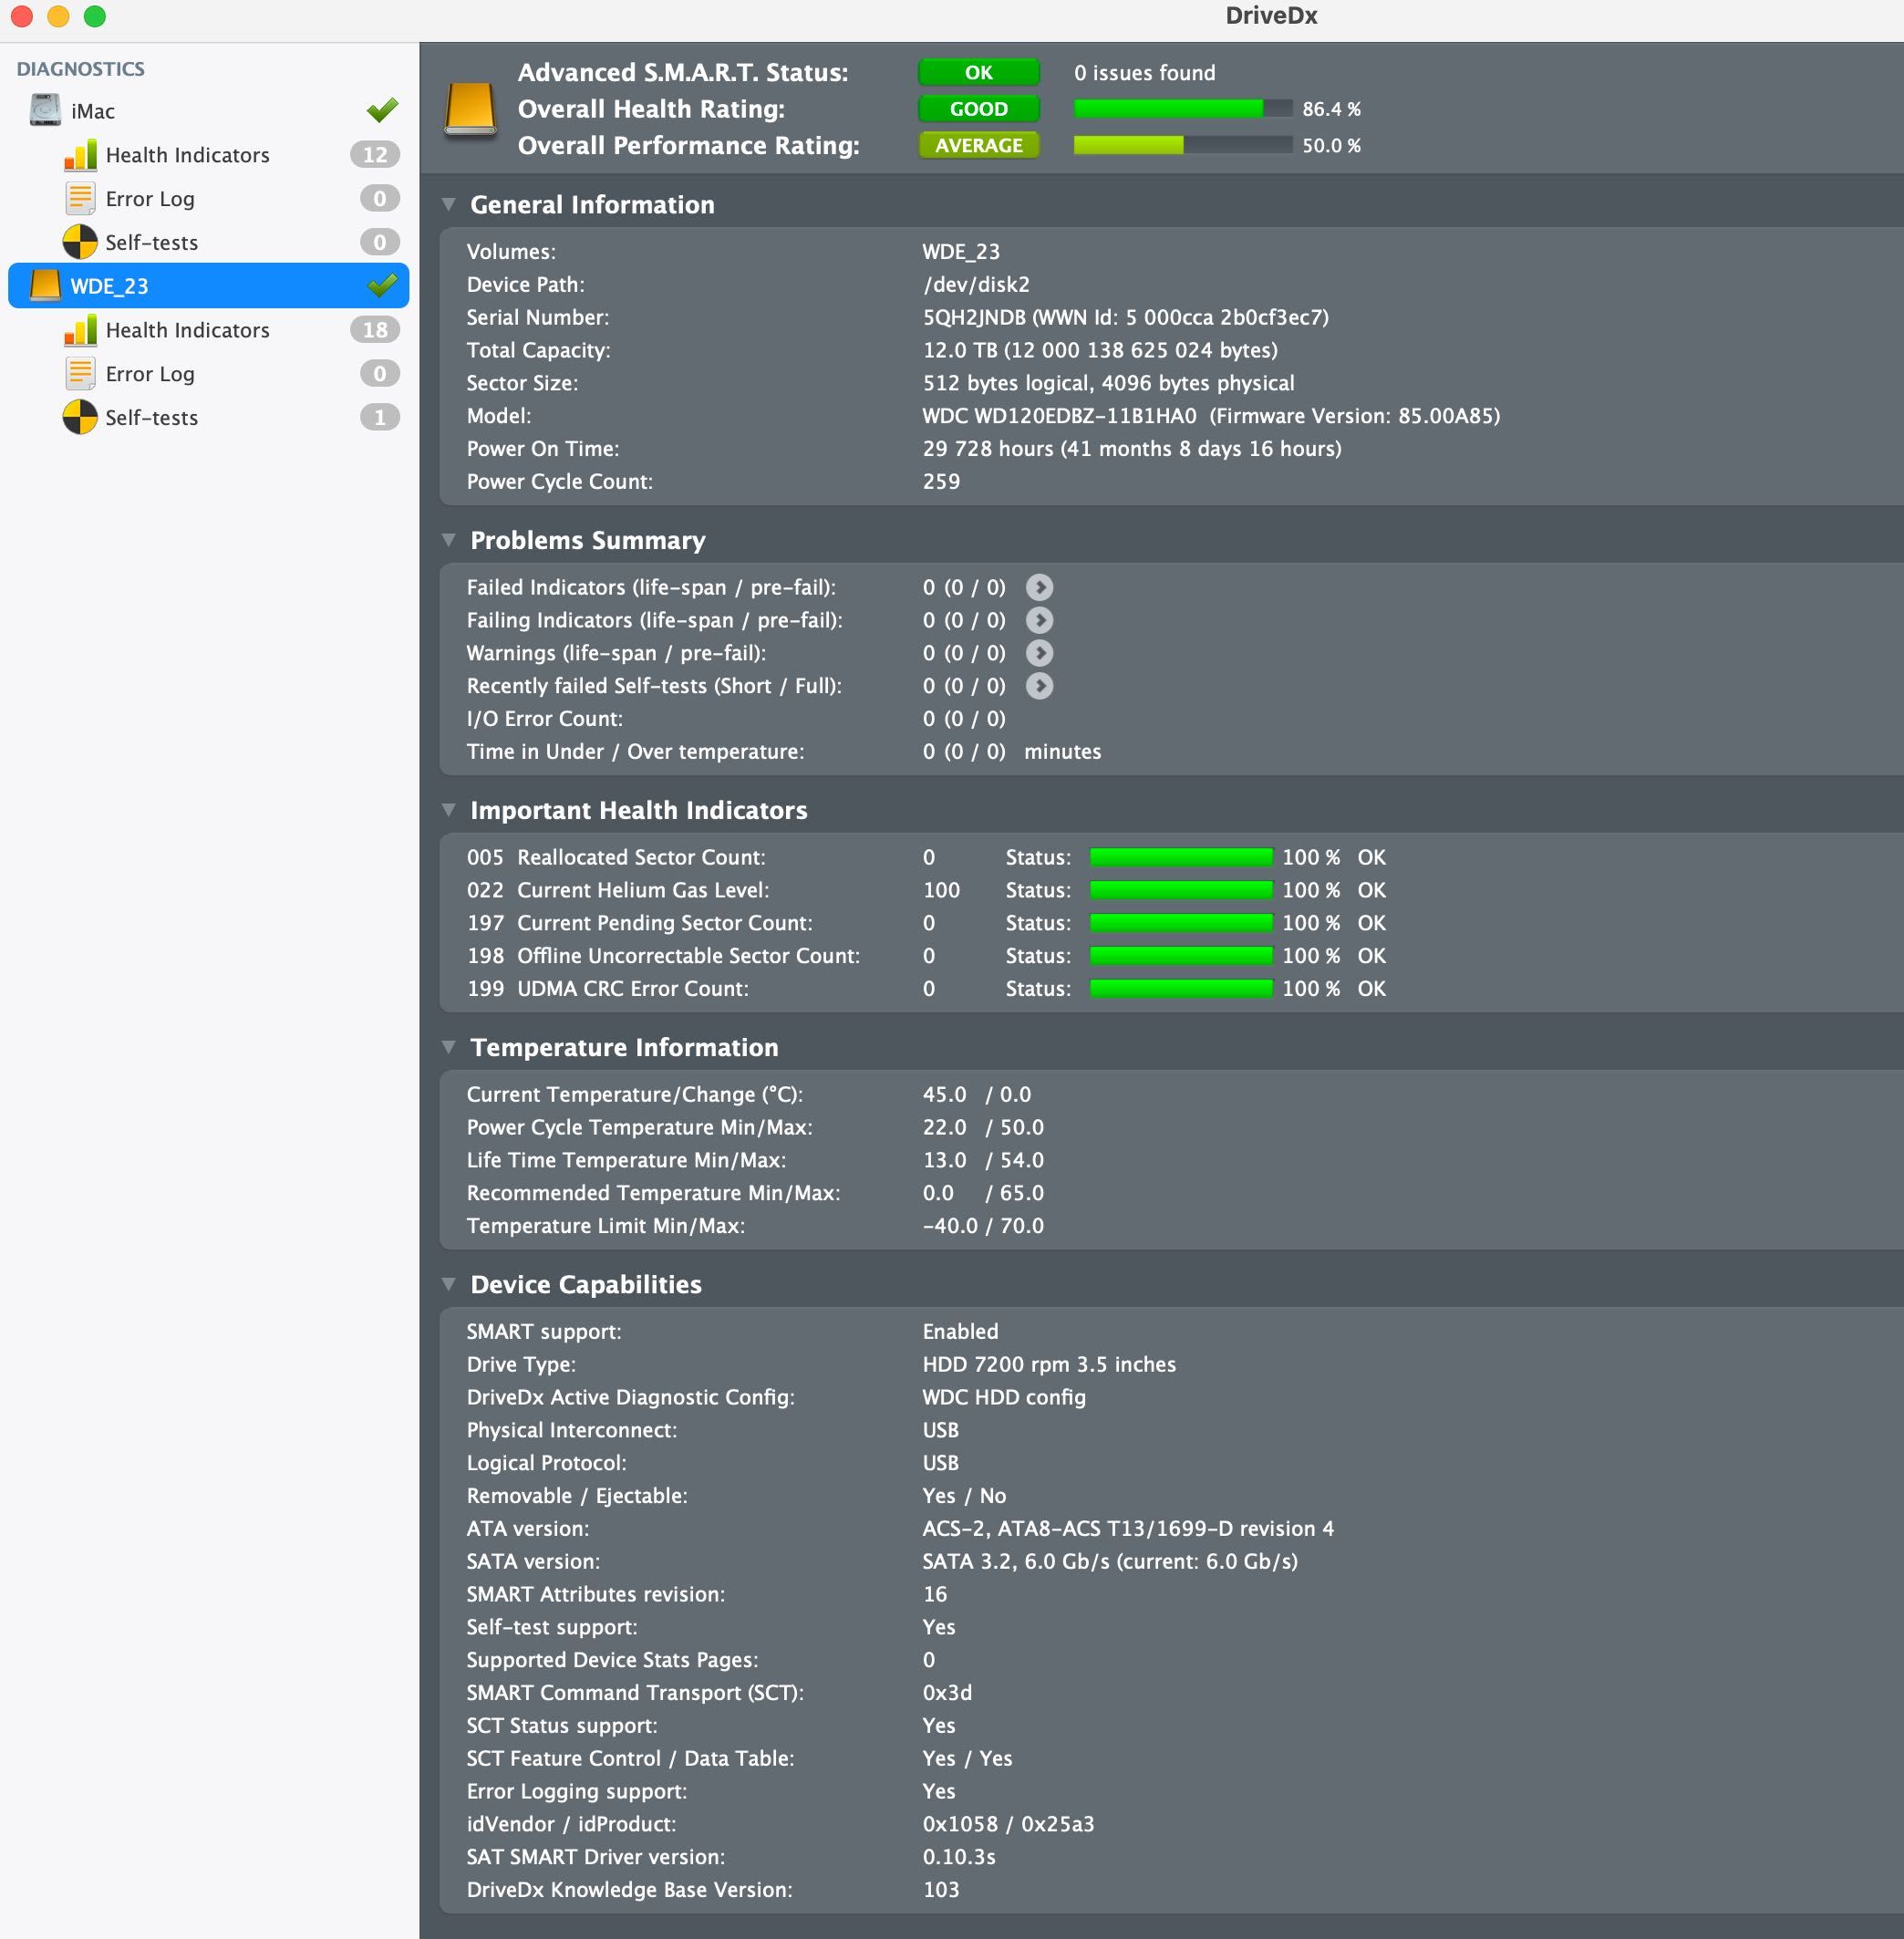Click the idVendor 0x1058 / 0x25a3 value
Image resolution: width=1904 pixels, height=1939 pixels.
point(1008,1824)
